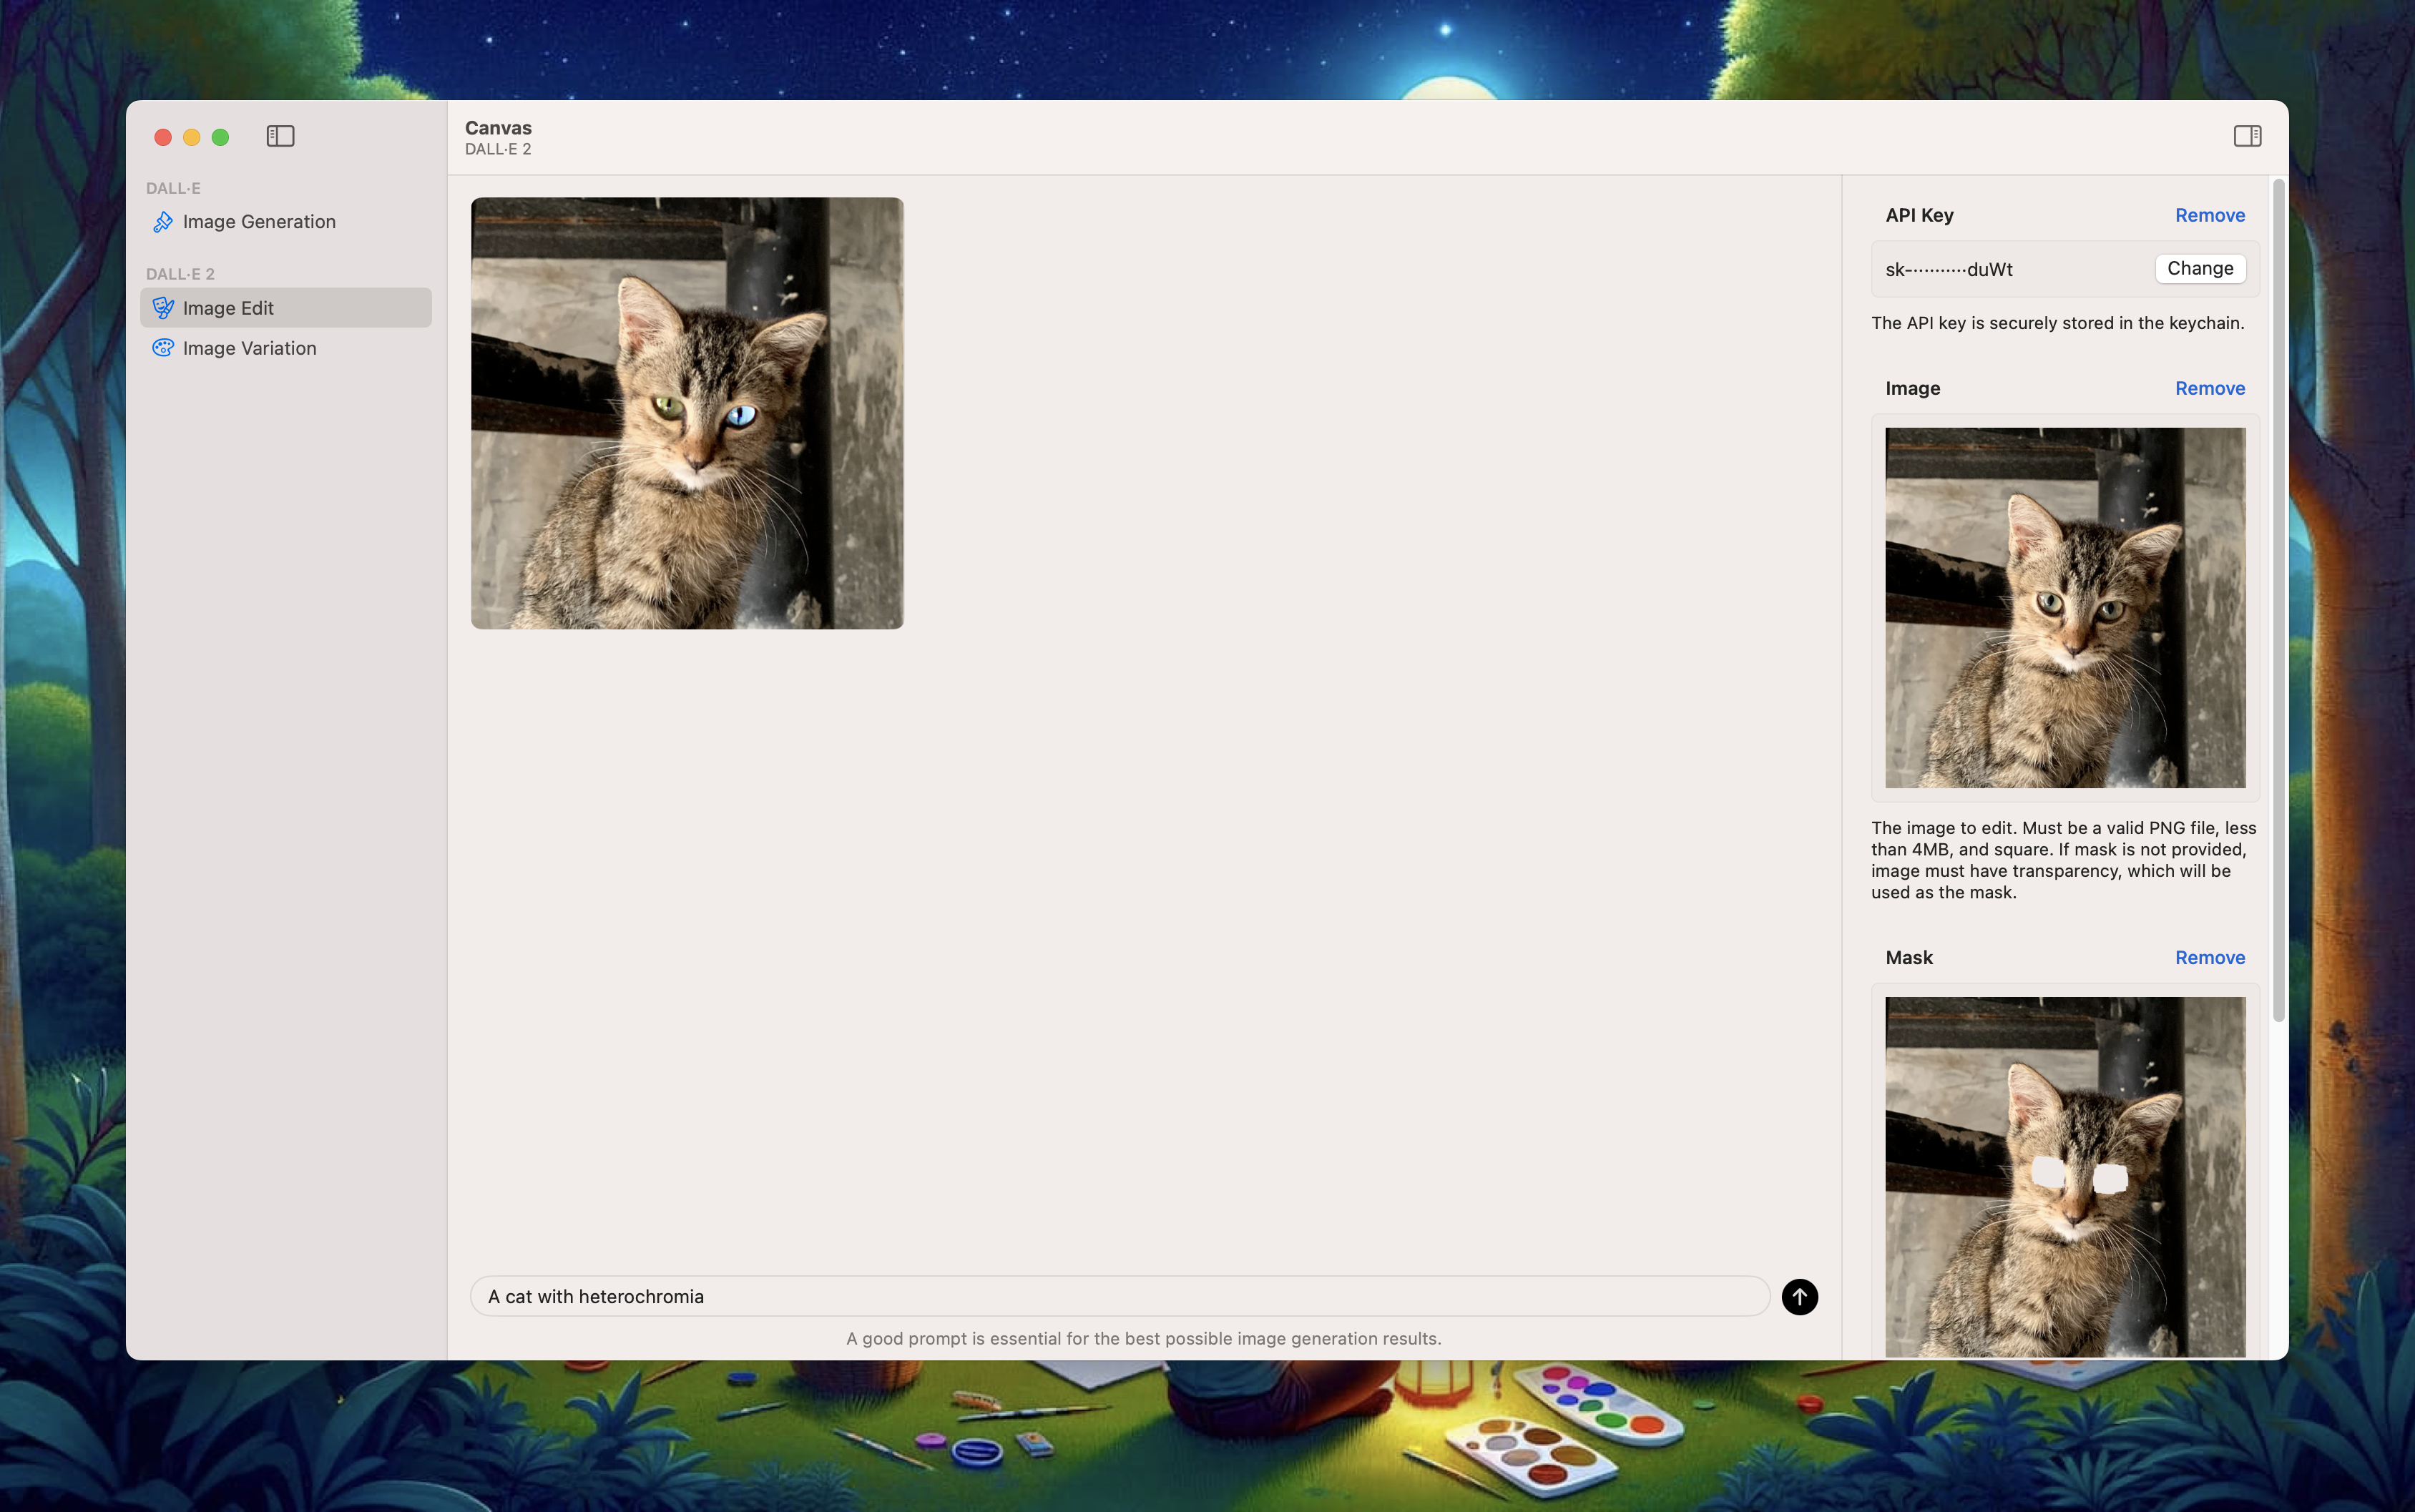This screenshot has height=1512, width=2415.
Task: Select Image Variation sidebar item
Action: [x=249, y=348]
